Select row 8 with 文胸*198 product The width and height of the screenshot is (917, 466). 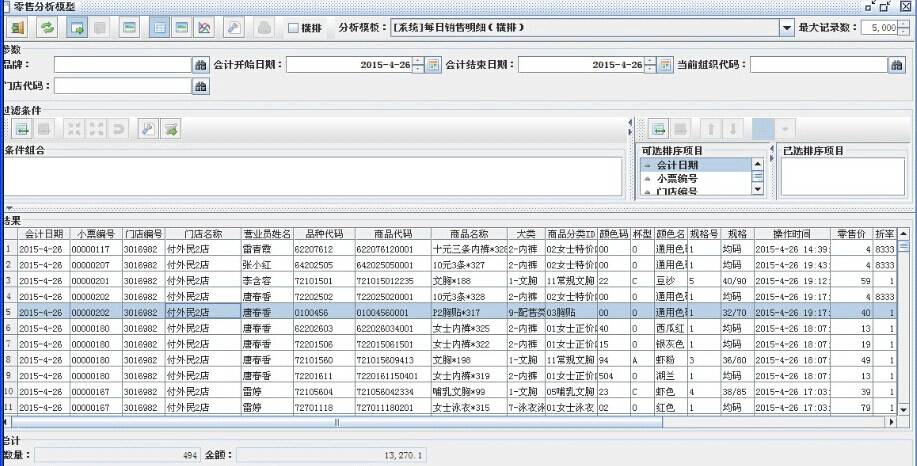pos(450,359)
